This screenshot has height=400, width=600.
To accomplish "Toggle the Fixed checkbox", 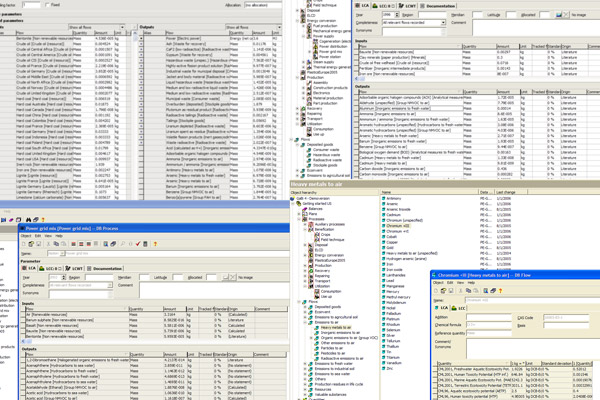I will point(47,5).
